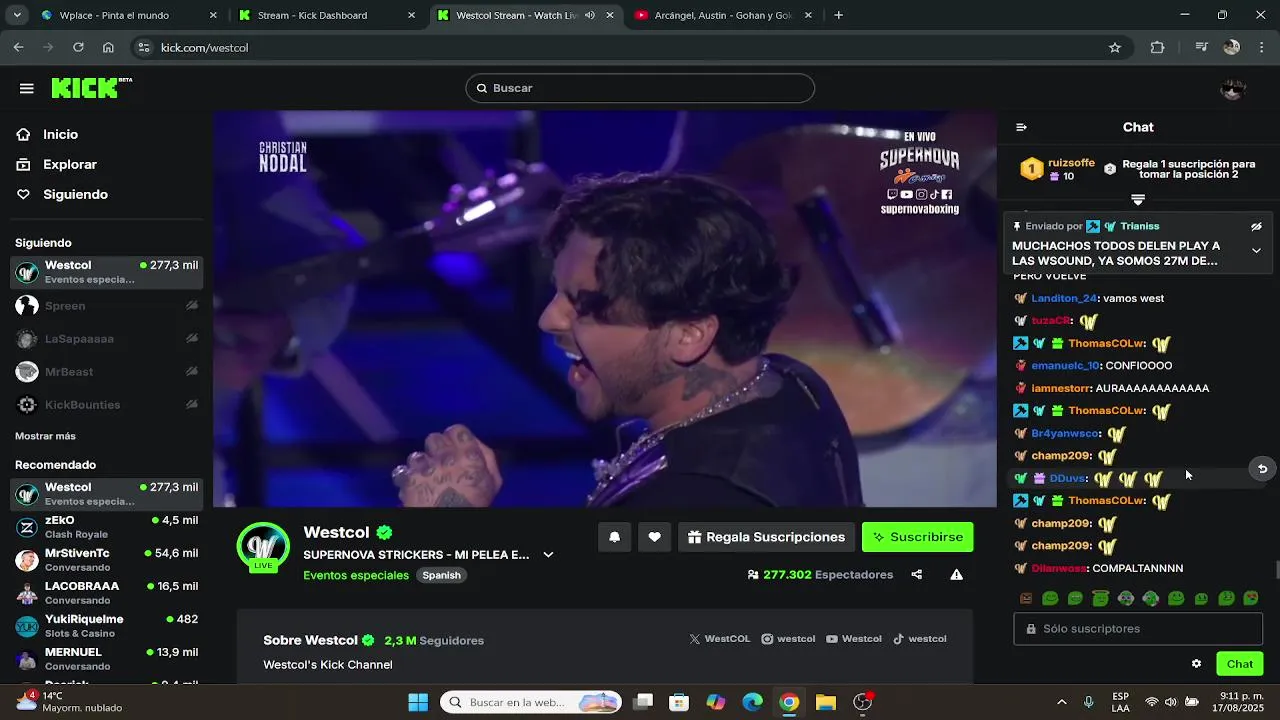Click the heart follow icon
The height and width of the screenshot is (720, 1280).
[x=654, y=537]
